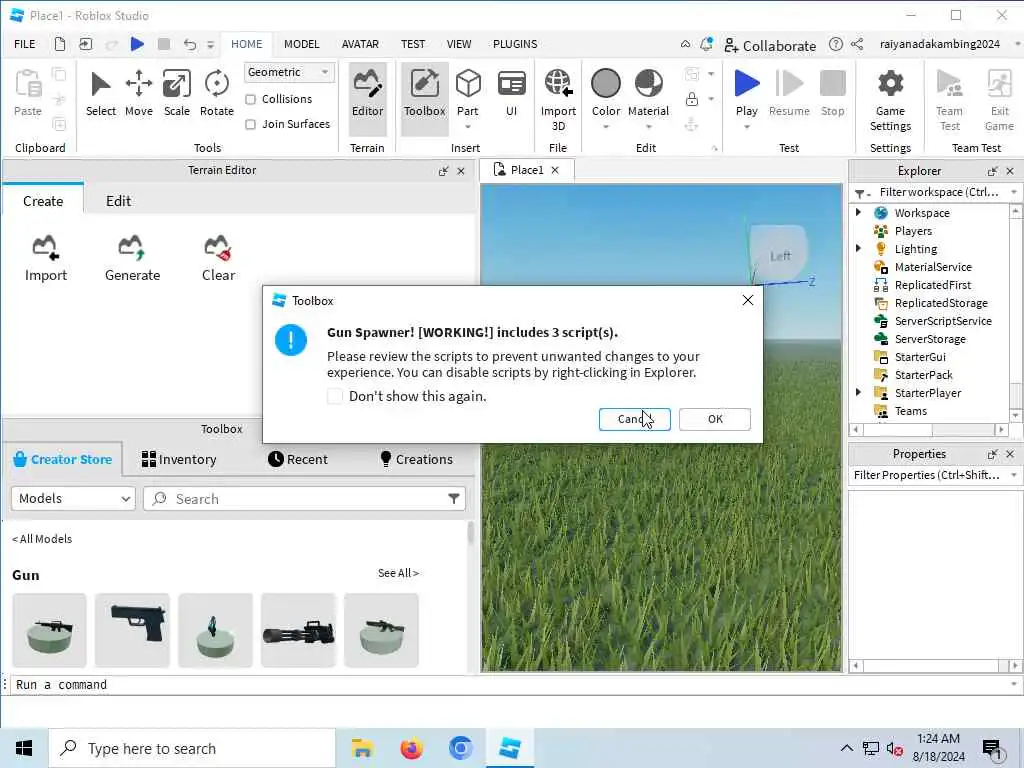Click OK in the Toolbox dialog
This screenshot has width=1024, height=768.
(715, 419)
